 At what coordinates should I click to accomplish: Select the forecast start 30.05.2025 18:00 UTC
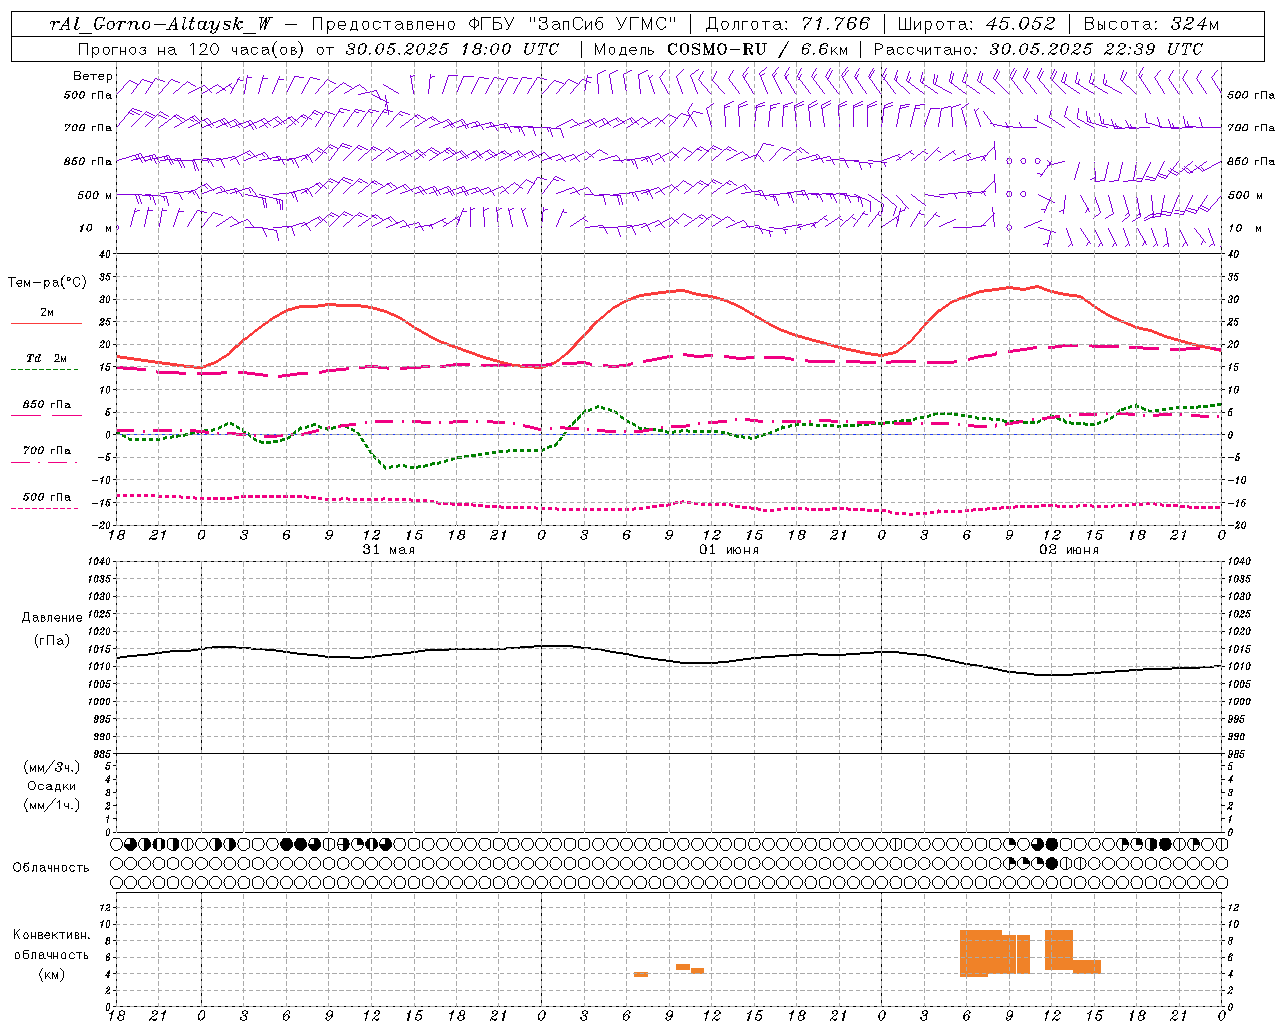pyautogui.click(x=452, y=48)
